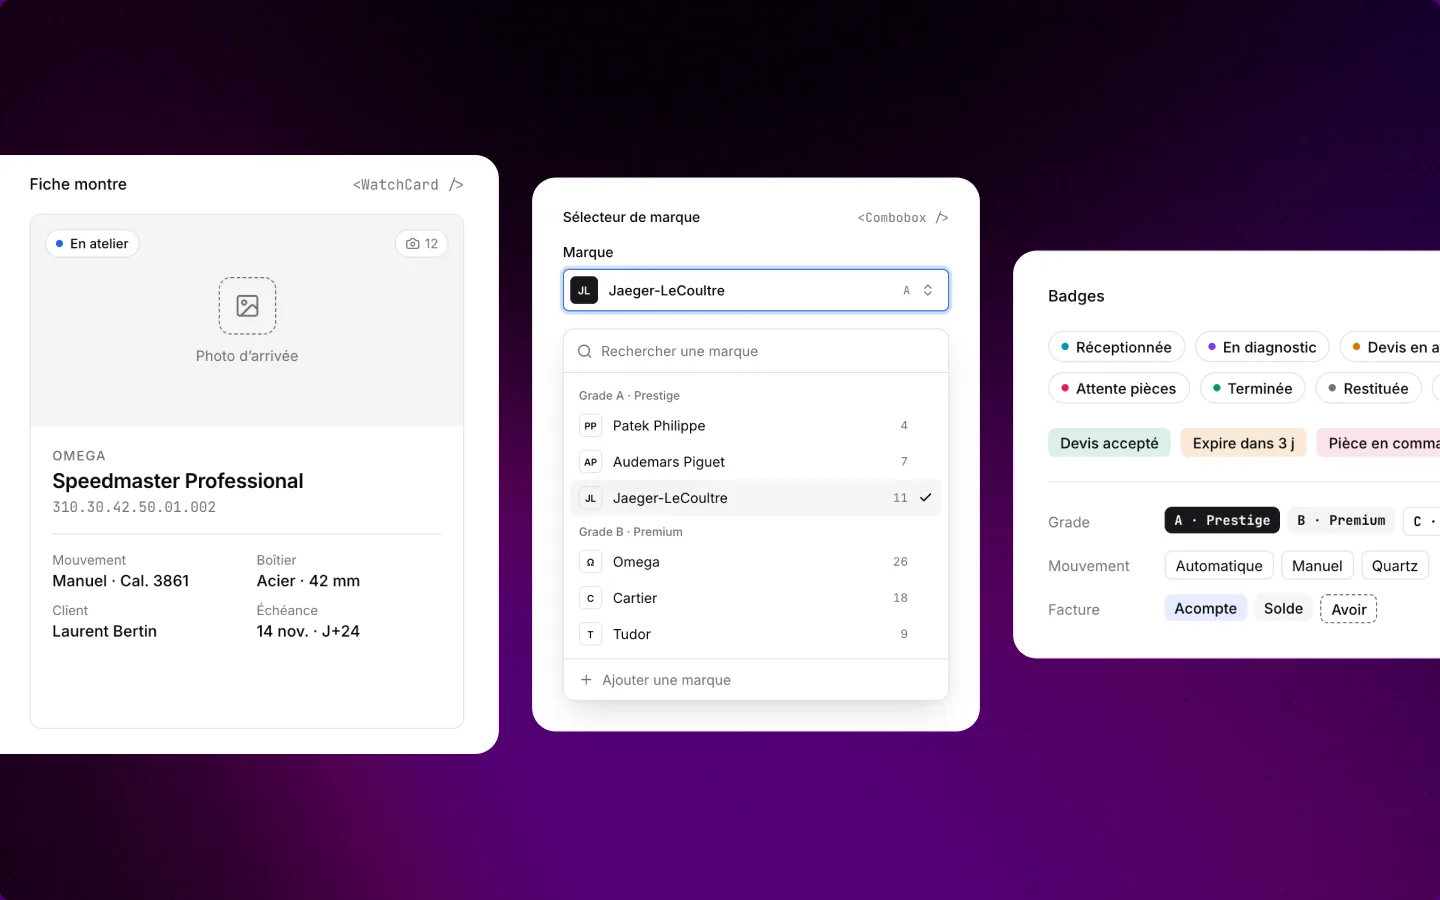1440x900 pixels.
Task: Click the Speedmaster Professional title
Action: click(178, 481)
